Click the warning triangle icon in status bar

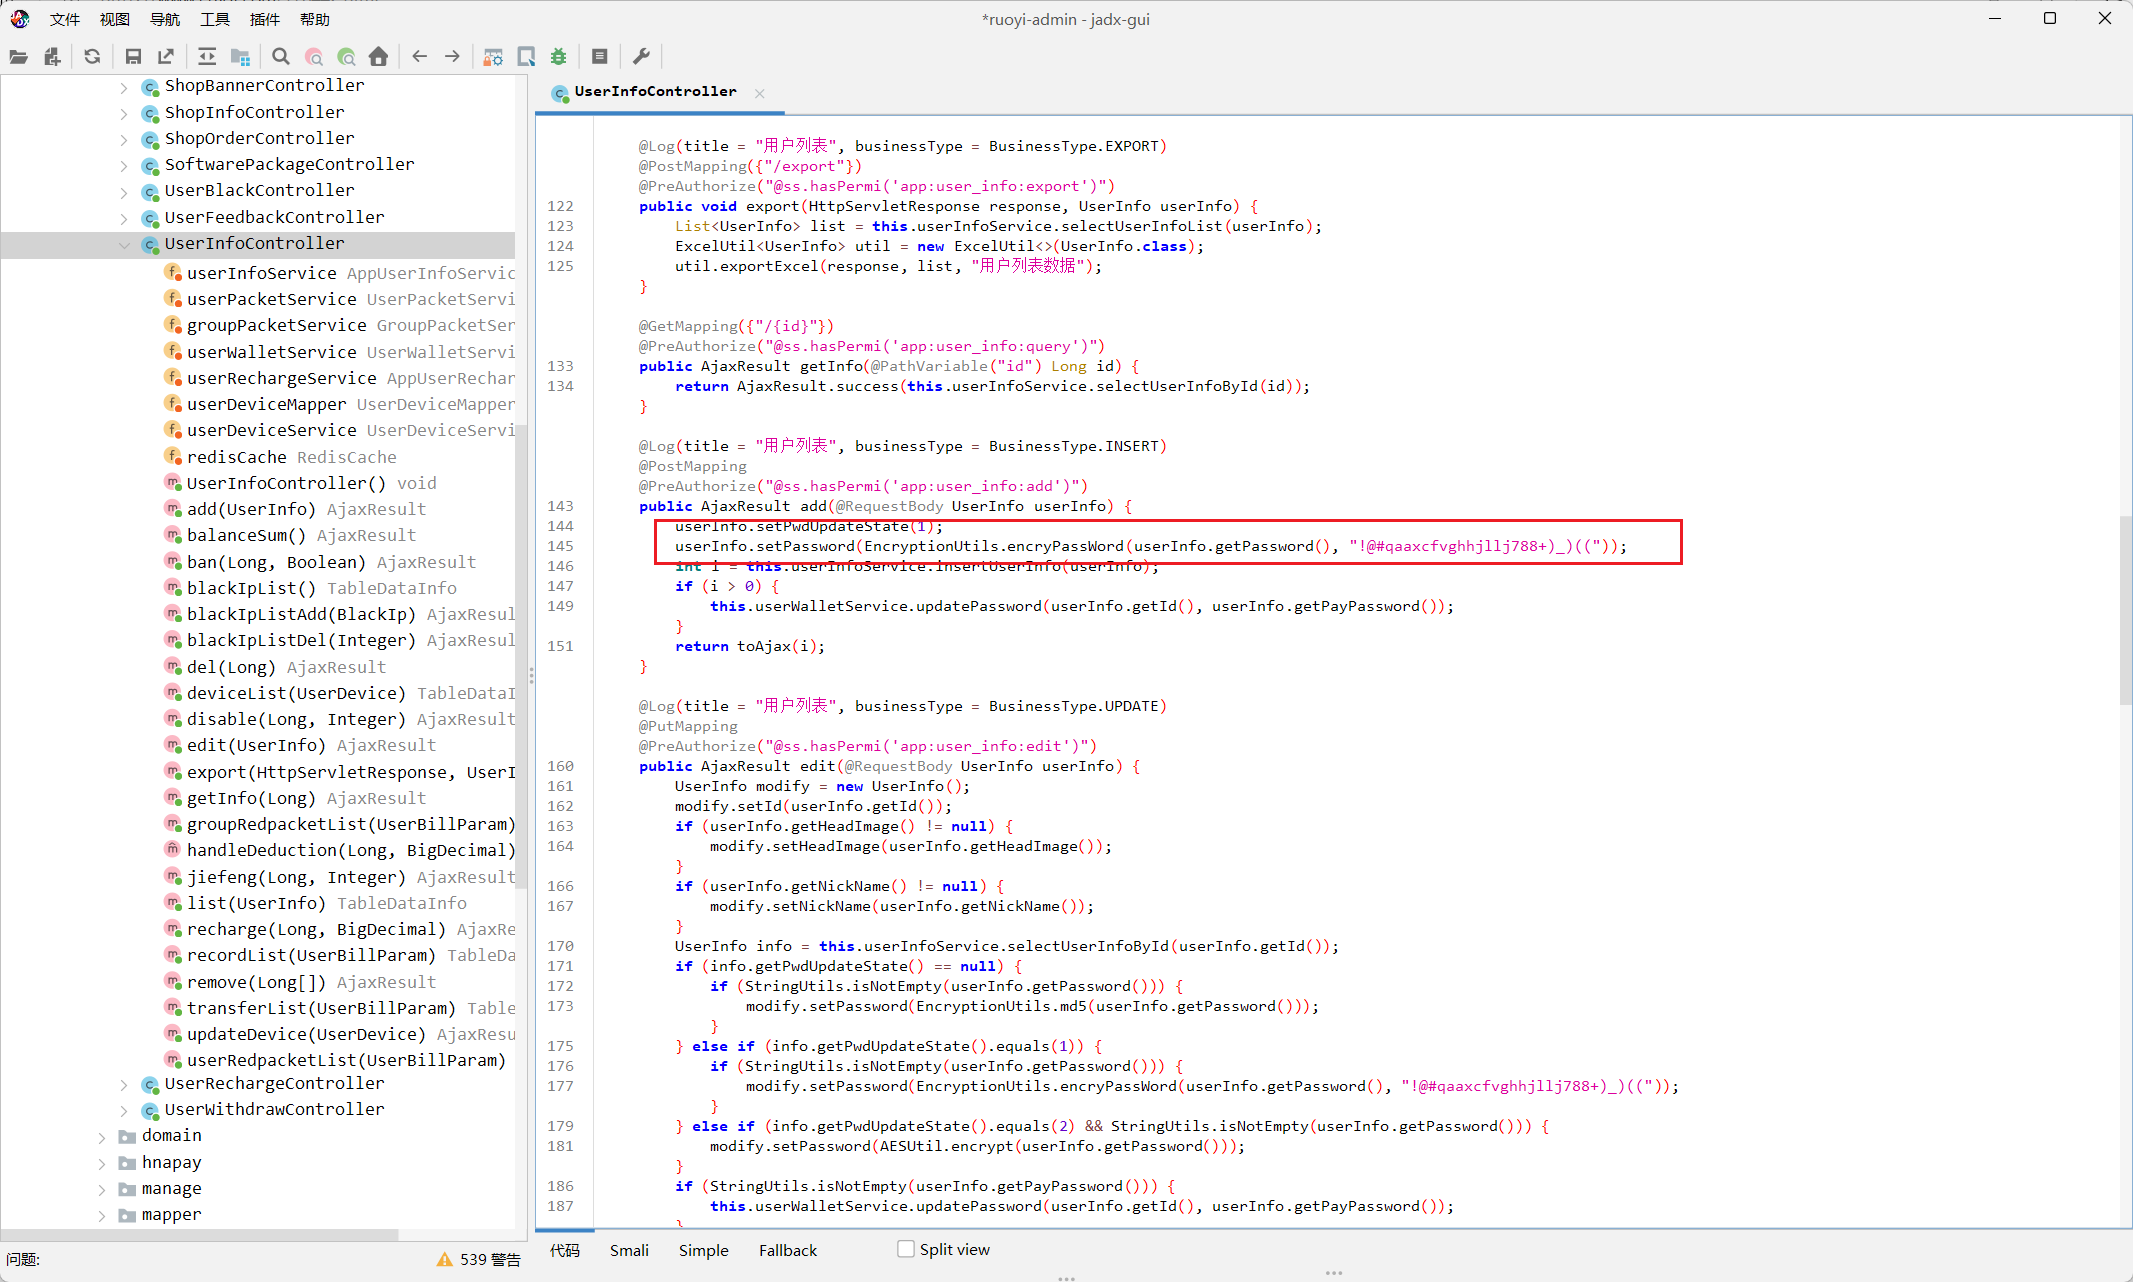pos(445,1259)
